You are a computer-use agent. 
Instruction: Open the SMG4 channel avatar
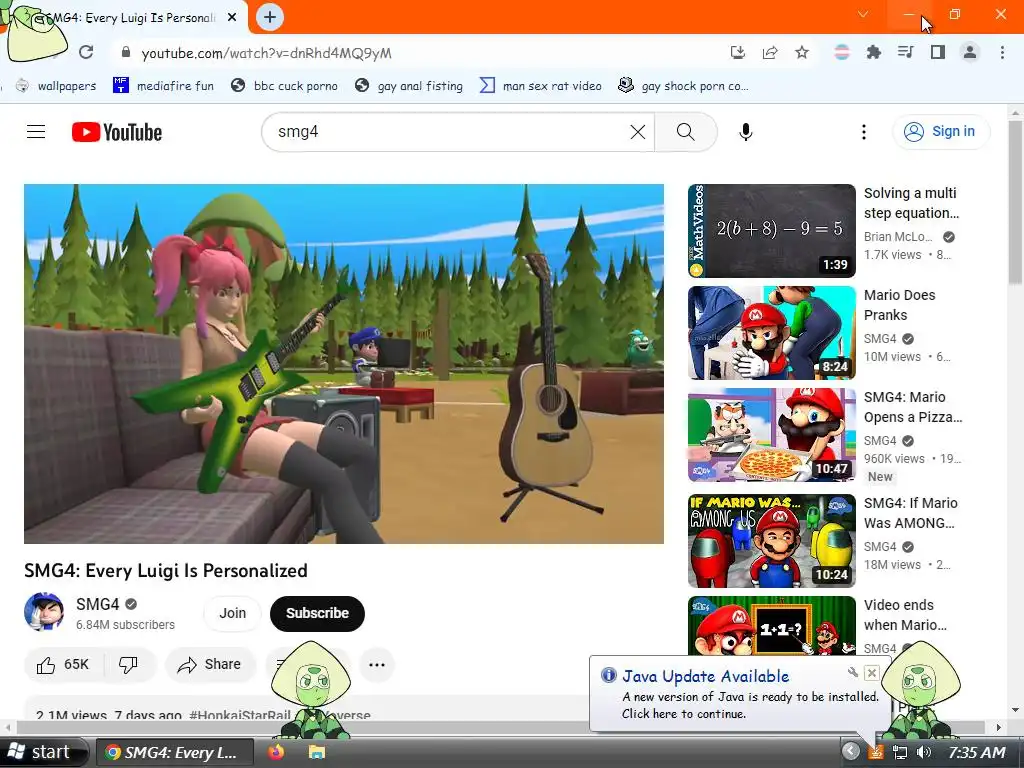click(44, 612)
